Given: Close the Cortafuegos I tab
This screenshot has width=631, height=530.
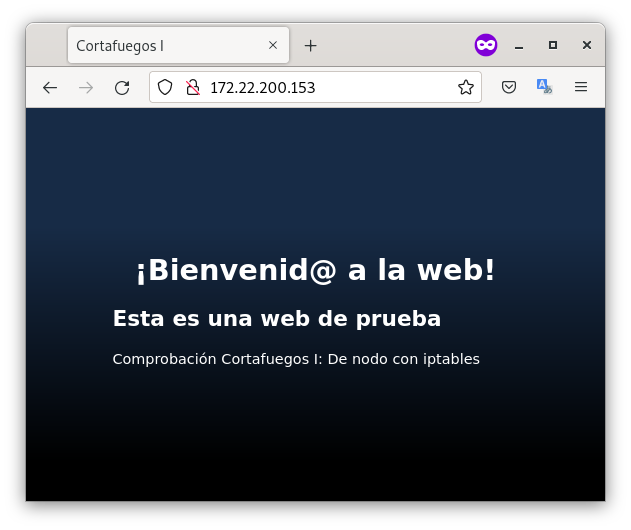Looking at the screenshot, I should (x=273, y=46).
